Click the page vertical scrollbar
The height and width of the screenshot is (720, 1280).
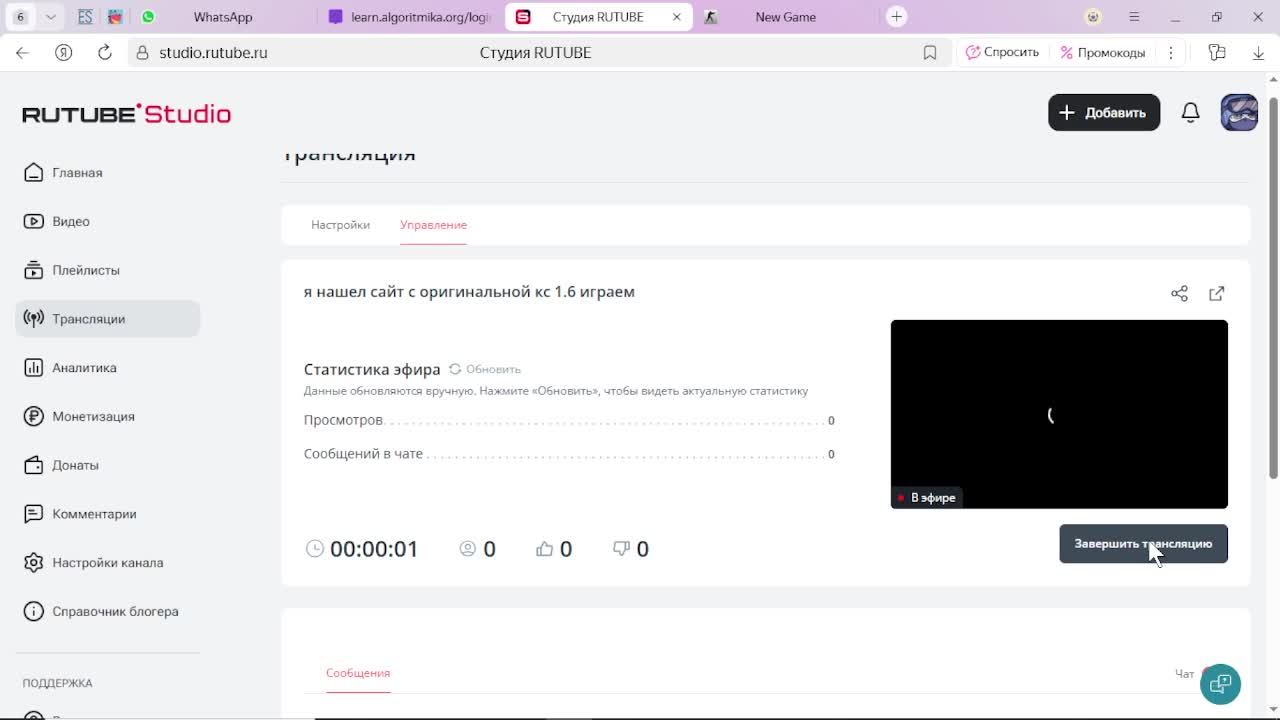(1273, 288)
